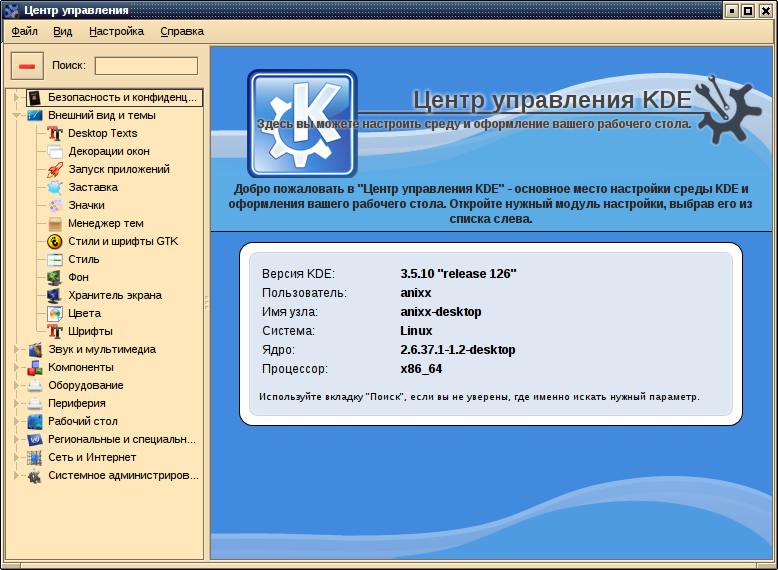Click KDE version text 3.5.10 "release 126"

(x=458, y=274)
